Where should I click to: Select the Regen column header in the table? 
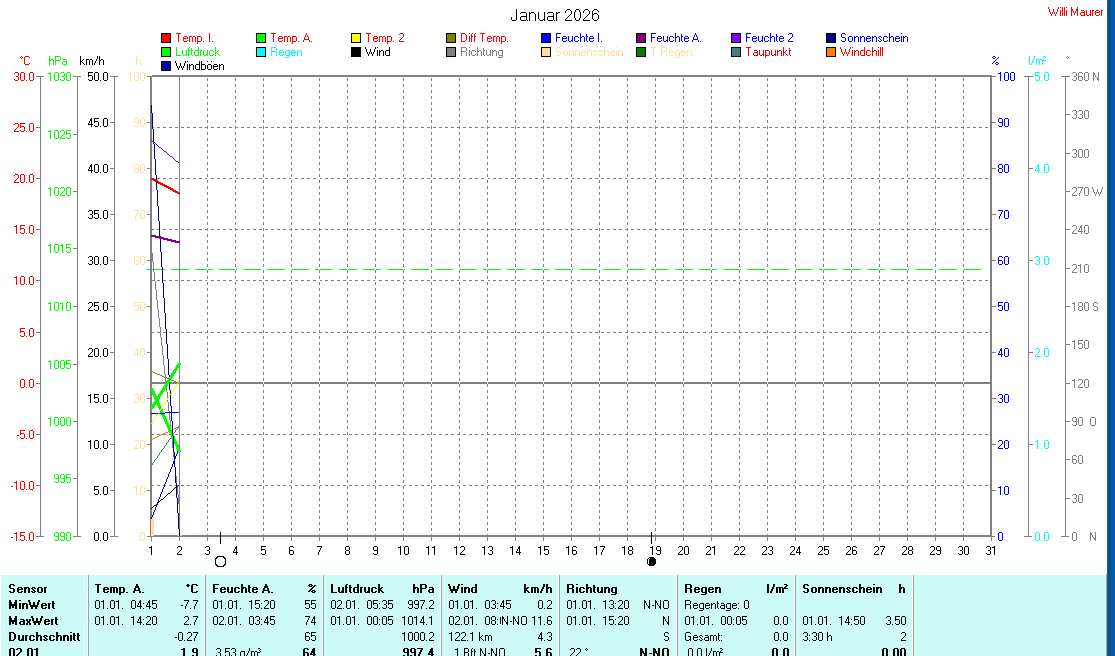pos(701,589)
